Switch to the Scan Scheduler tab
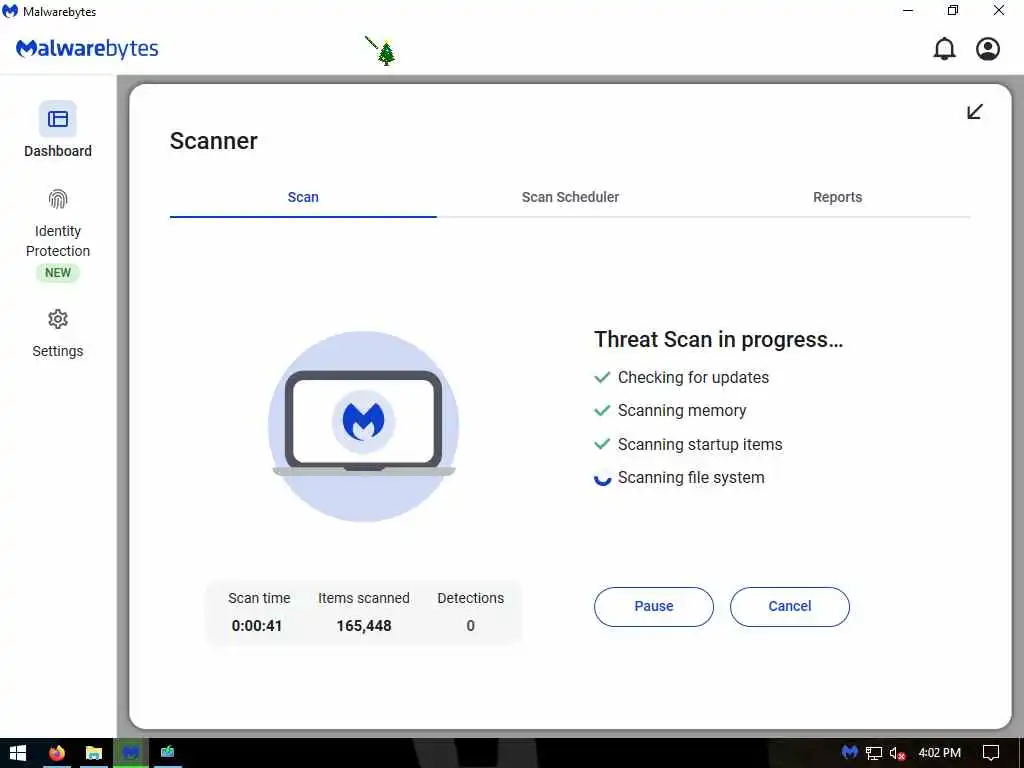Screen dimensions: 1024x768 pos(570,197)
